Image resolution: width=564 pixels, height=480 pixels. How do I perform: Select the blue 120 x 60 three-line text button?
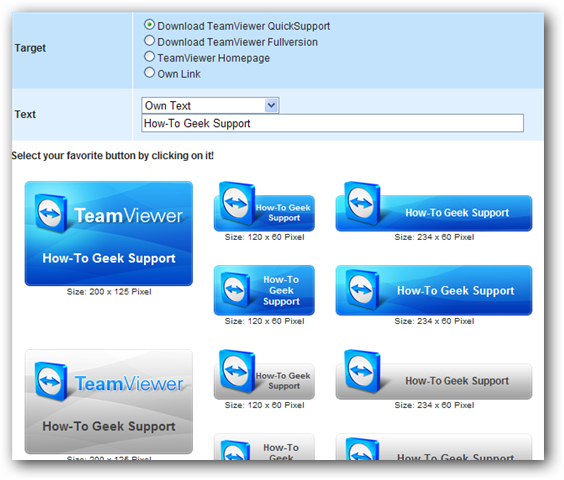coord(264,290)
